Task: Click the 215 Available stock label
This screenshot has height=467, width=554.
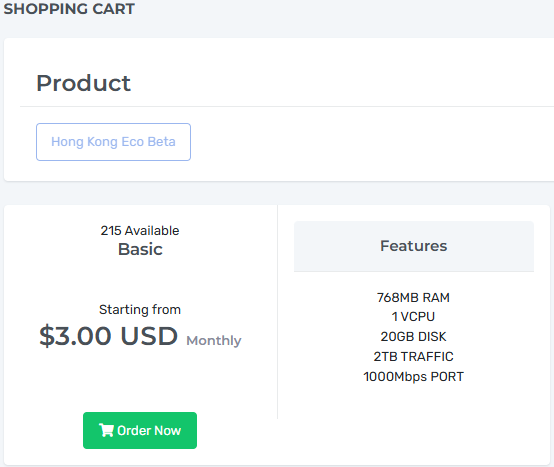Action: 140,231
